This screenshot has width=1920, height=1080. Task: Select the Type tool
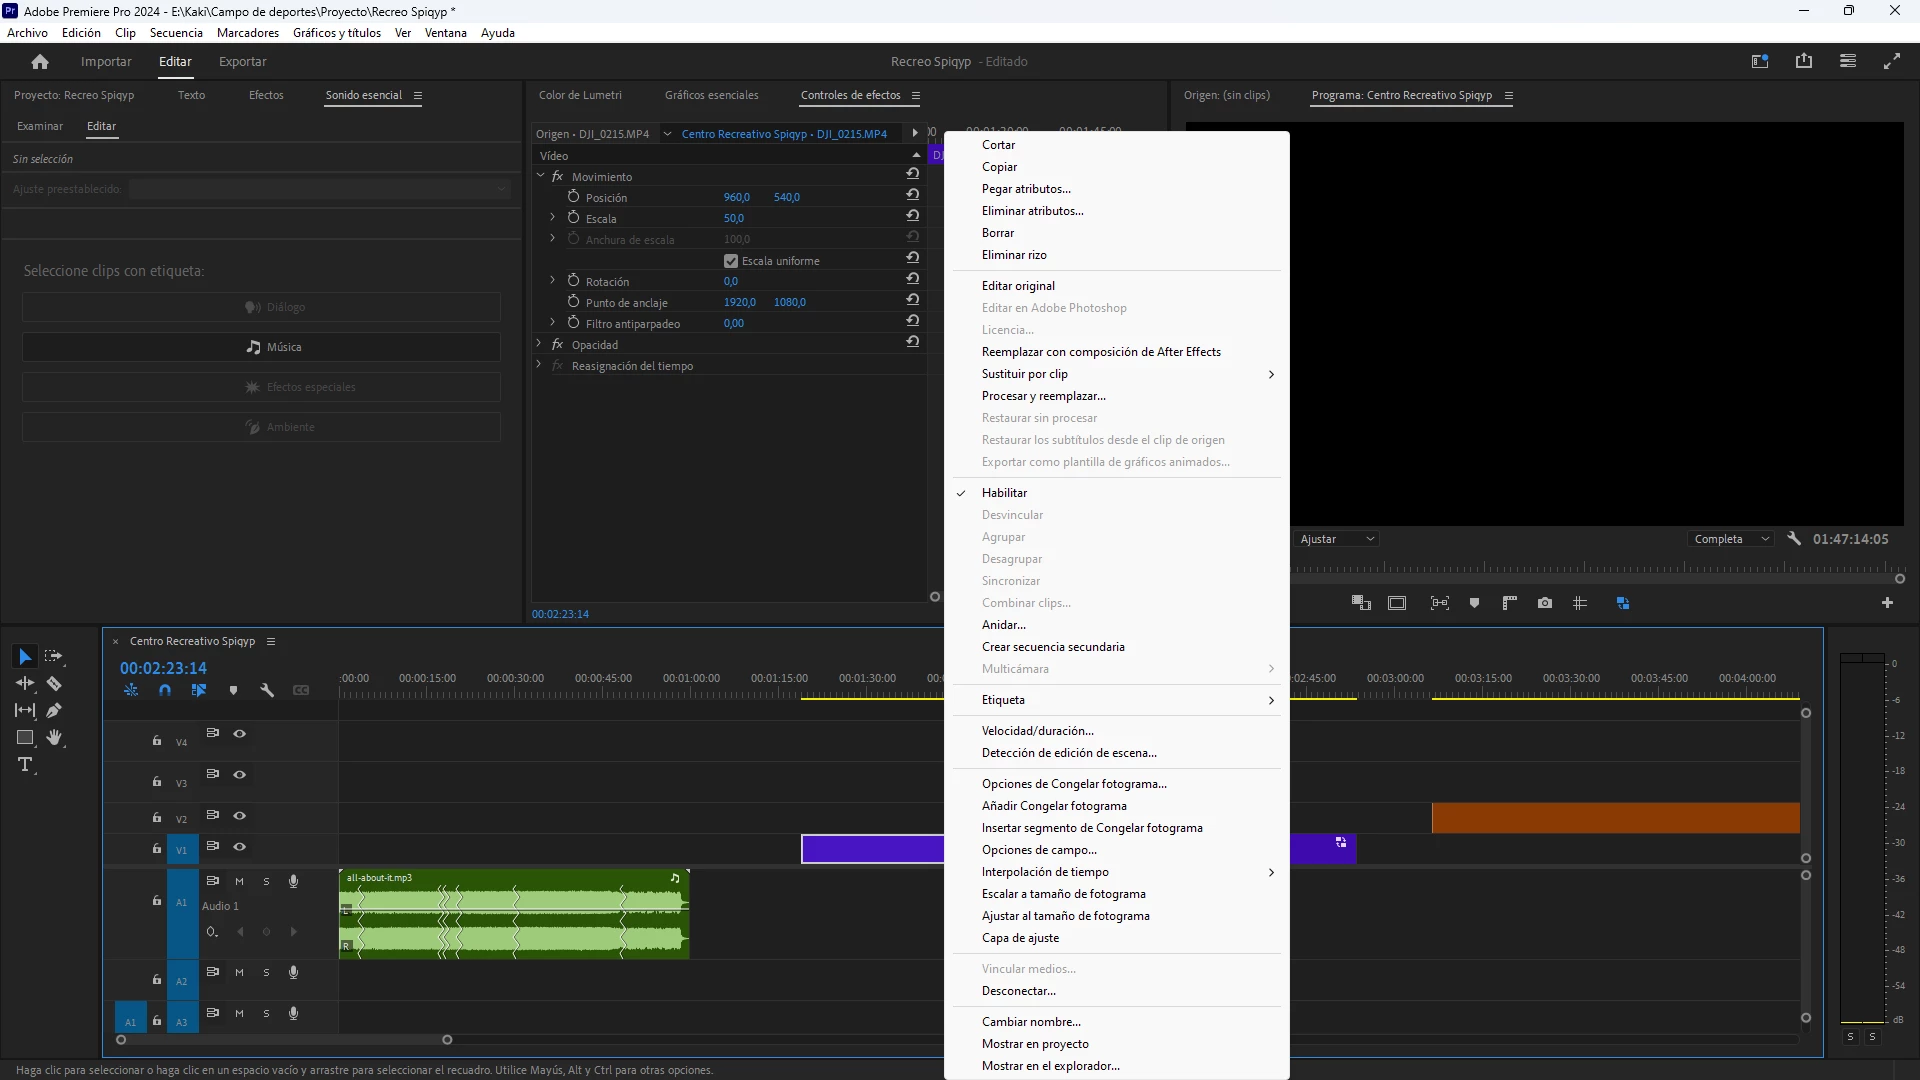[x=25, y=765]
